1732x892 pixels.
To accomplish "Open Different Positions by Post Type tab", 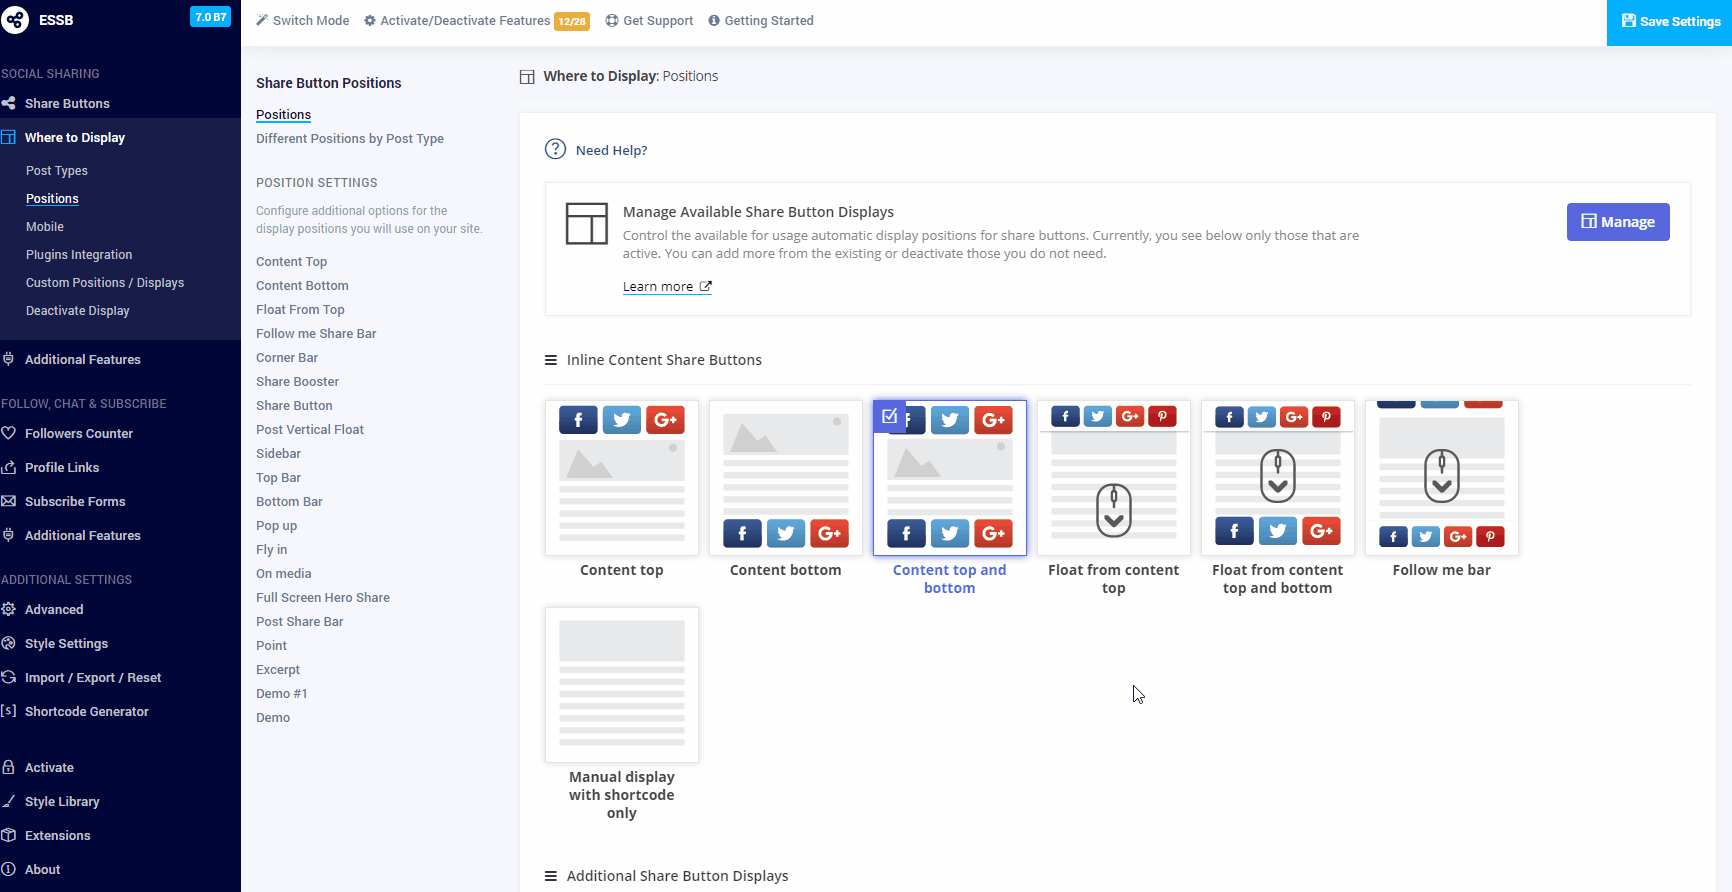I will click(349, 139).
